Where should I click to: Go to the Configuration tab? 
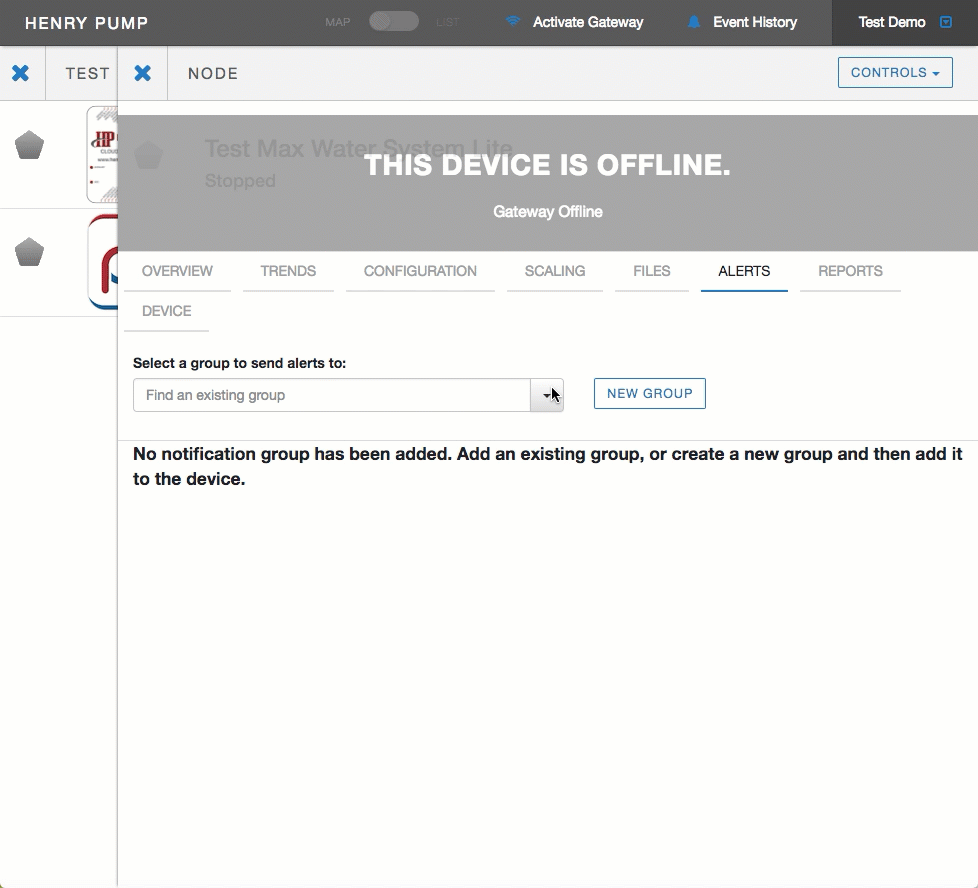[x=420, y=271]
